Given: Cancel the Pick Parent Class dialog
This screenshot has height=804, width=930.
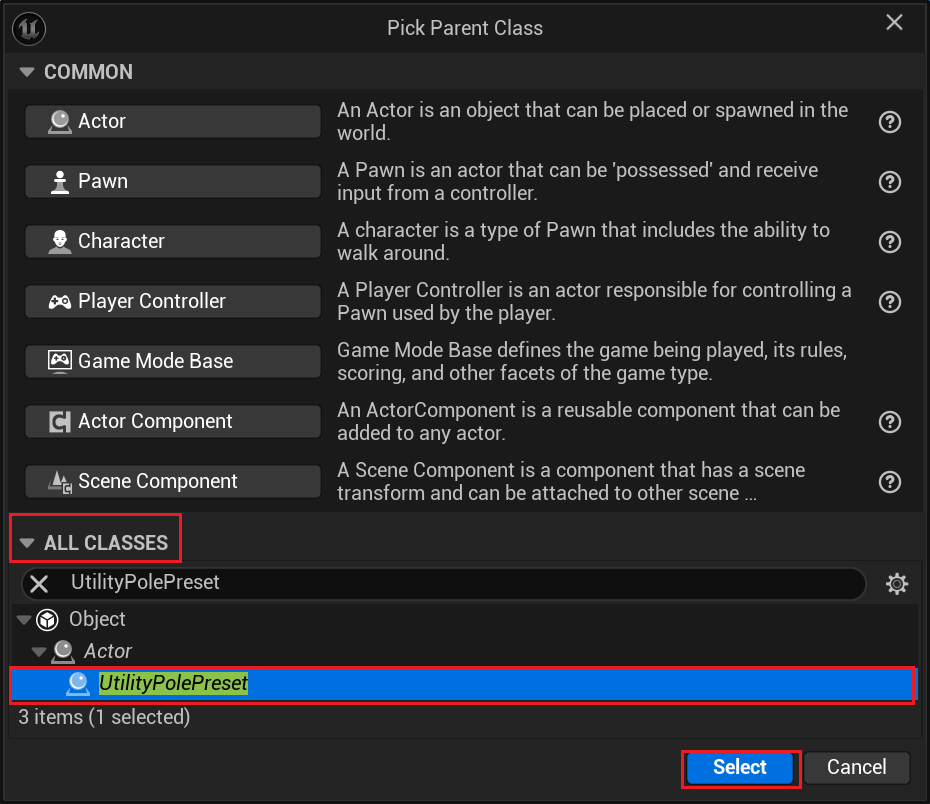Looking at the screenshot, I should click(x=856, y=768).
